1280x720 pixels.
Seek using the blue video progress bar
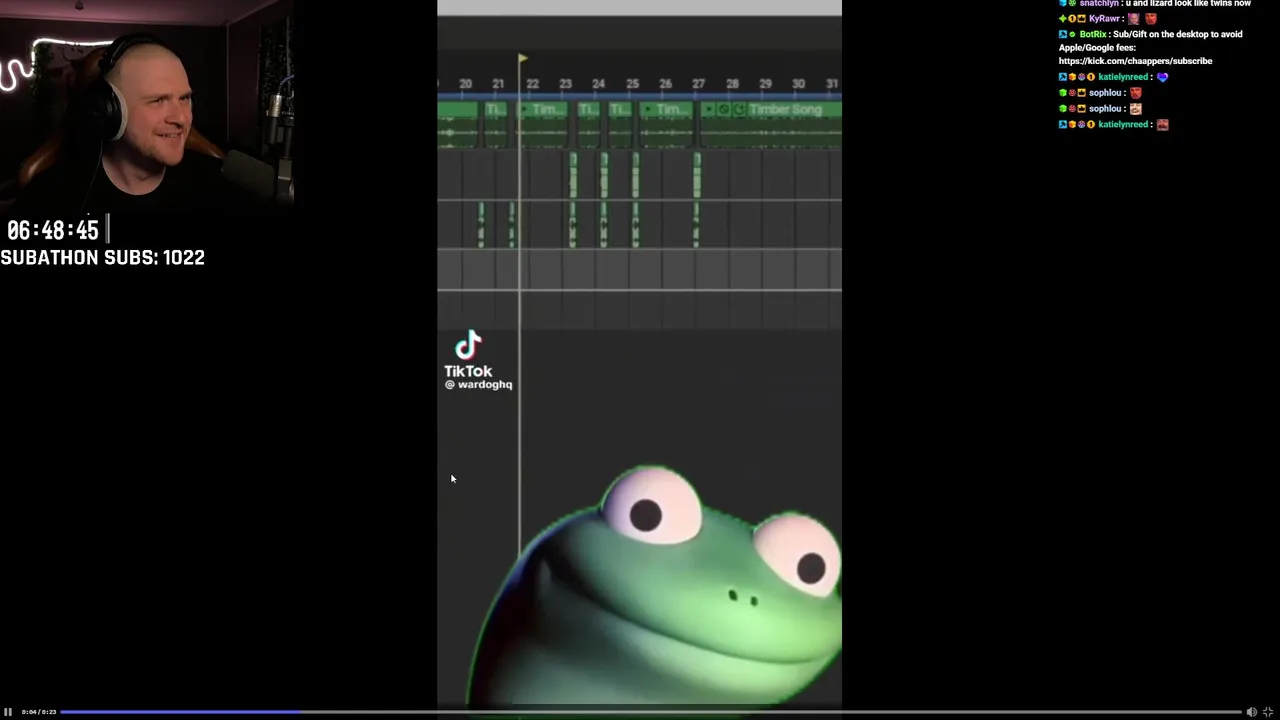point(652,712)
